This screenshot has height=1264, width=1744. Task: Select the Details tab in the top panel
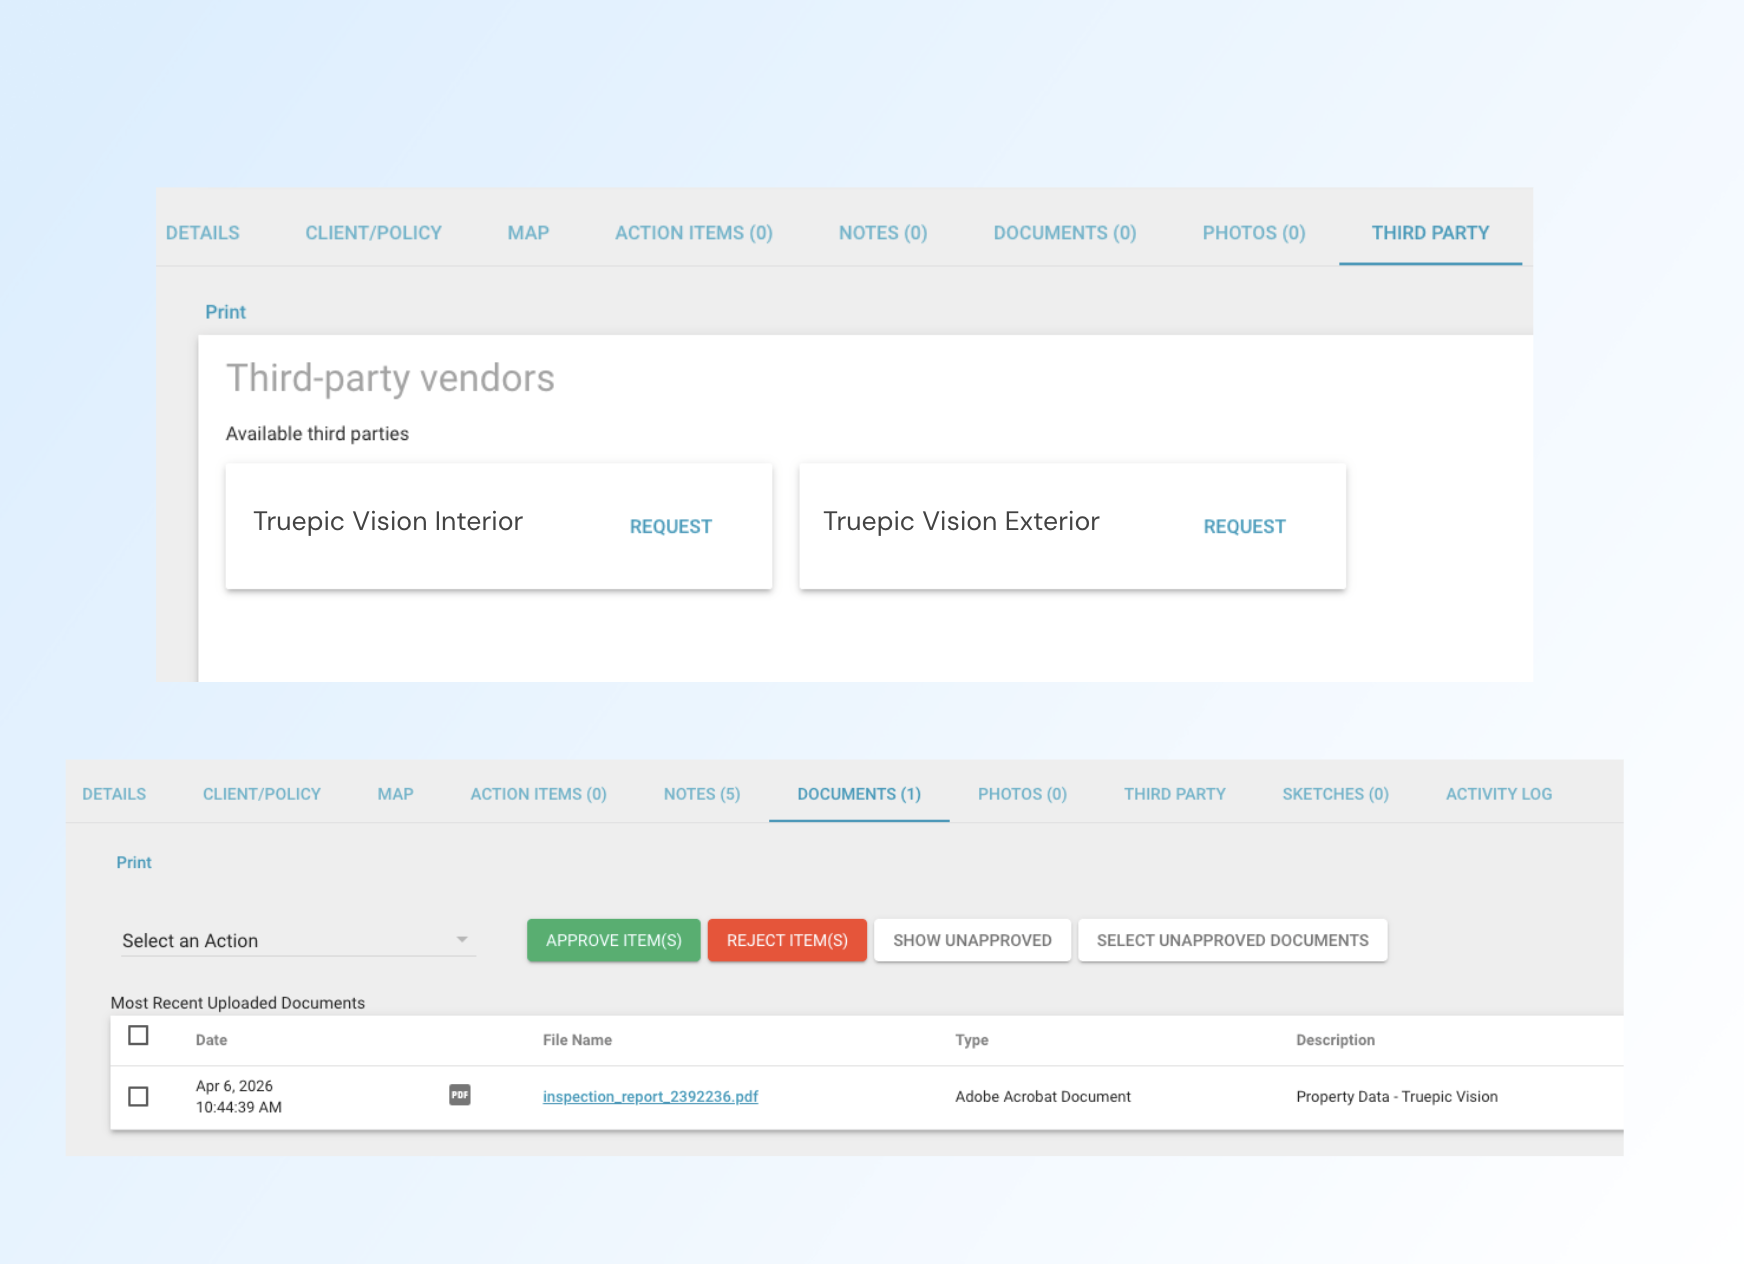pos(202,232)
